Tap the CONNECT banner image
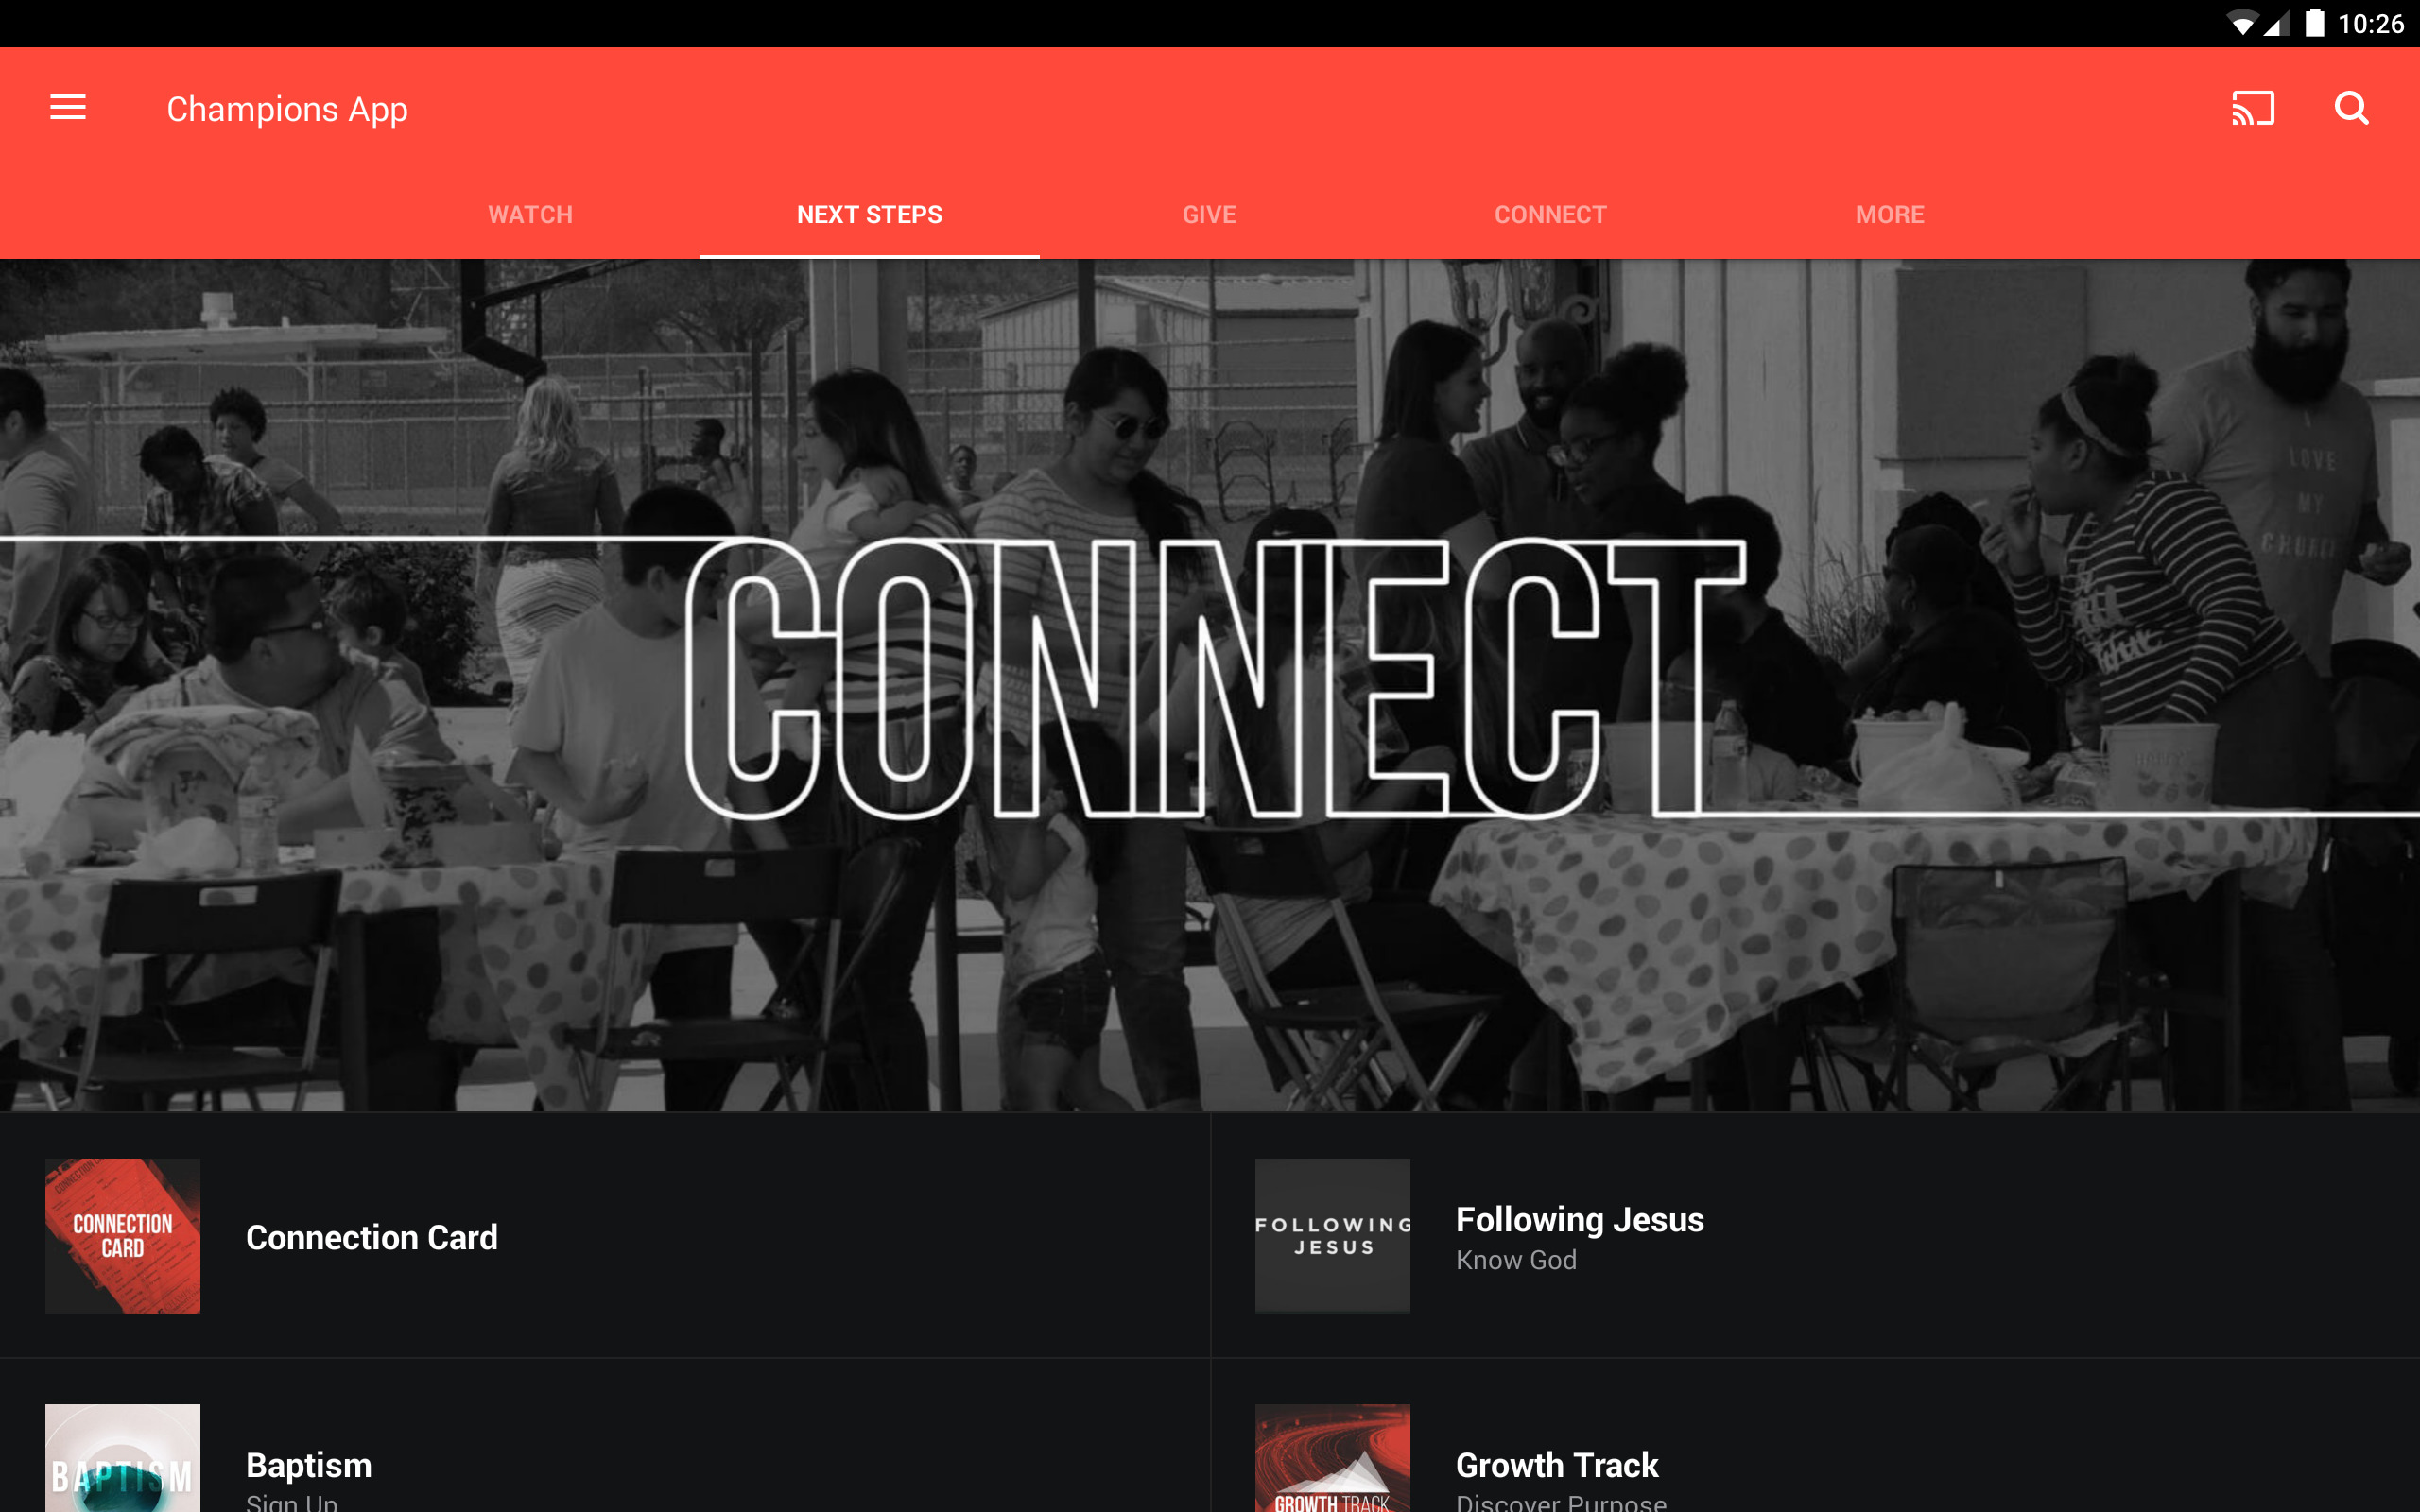This screenshot has width=2420, height=1512. coord(1210,685)
